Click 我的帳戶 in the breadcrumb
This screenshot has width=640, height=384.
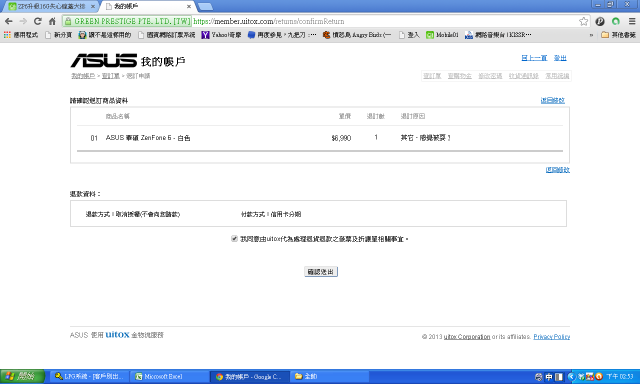coord(83,76)
